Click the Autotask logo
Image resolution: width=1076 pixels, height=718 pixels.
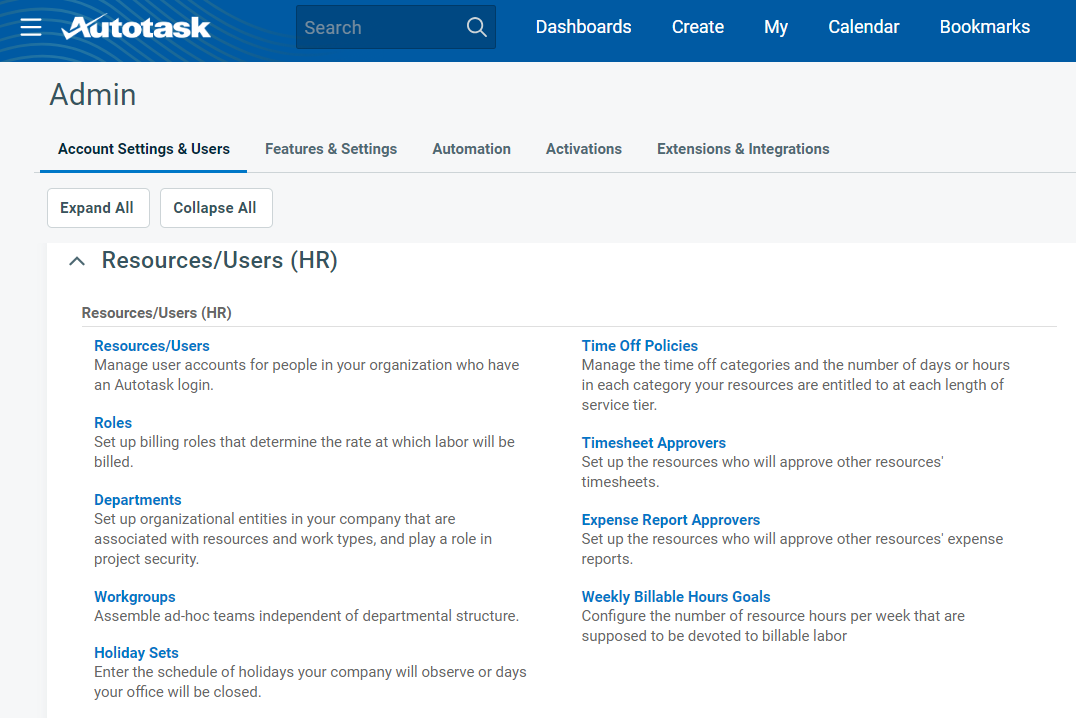136,27
